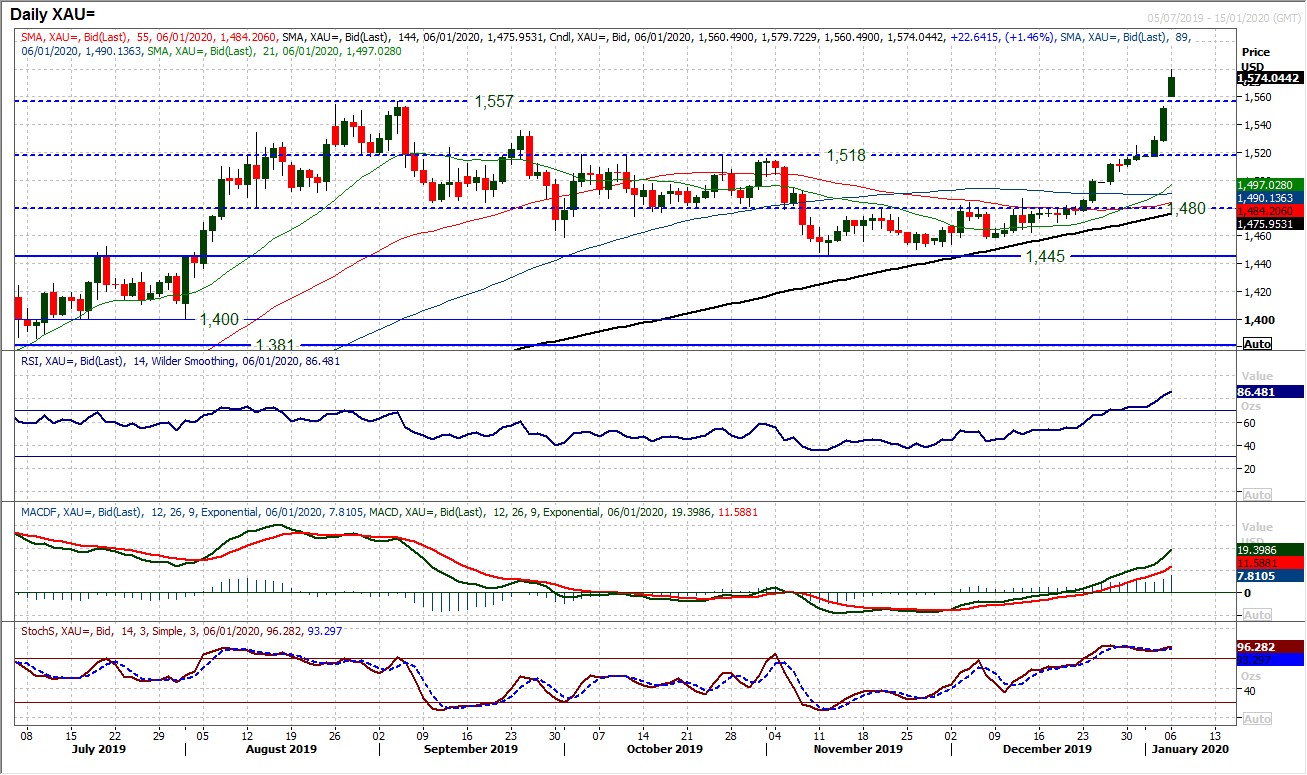Viewport: 1307px width, 775px height.
Task: Select the RSI value tag 86.481
Action: coord(1267,392)
